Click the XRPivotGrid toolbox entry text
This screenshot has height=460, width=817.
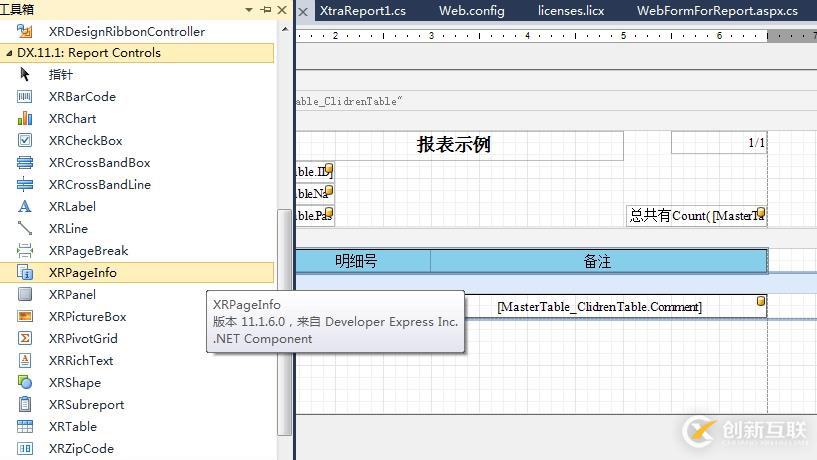pyautogui.click(x=83, y=338)
